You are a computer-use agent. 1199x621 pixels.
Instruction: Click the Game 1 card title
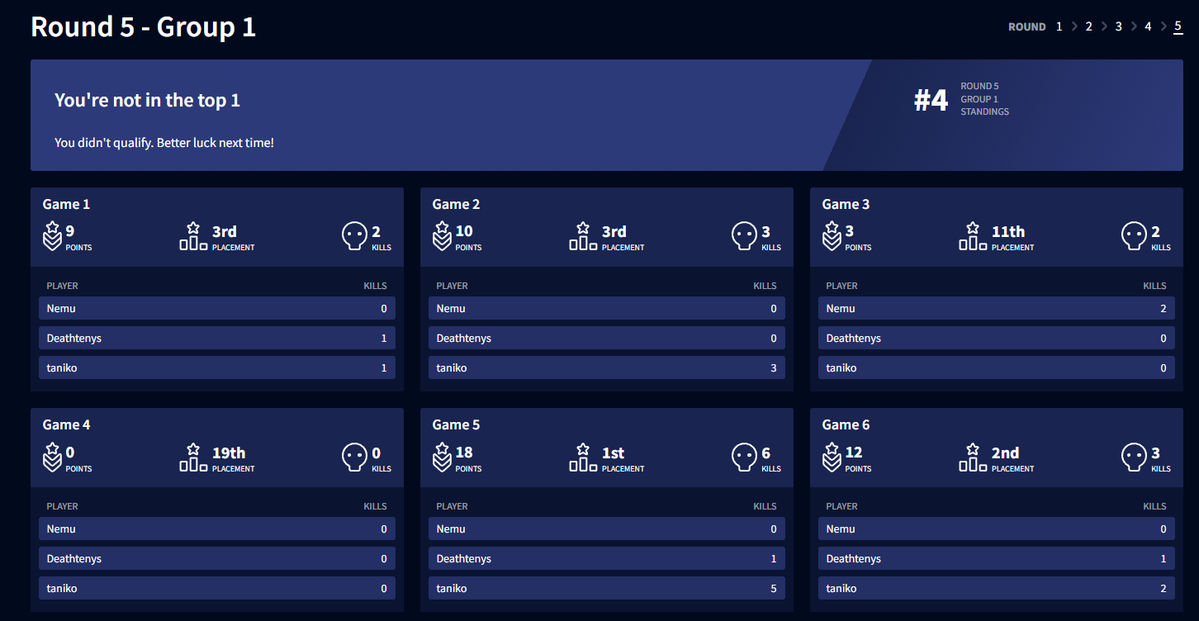tap(67, 204)
